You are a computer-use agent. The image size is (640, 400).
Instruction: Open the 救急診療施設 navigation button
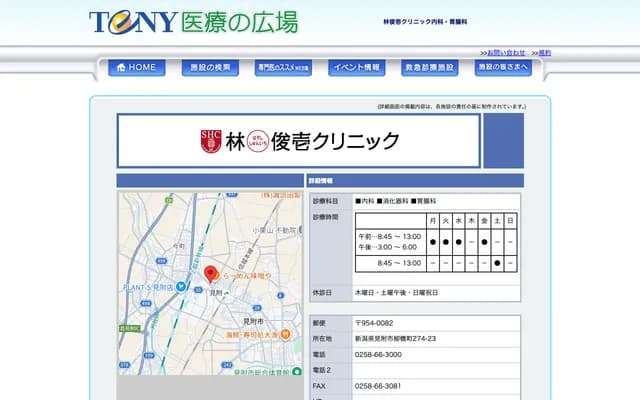coord(430,68)
